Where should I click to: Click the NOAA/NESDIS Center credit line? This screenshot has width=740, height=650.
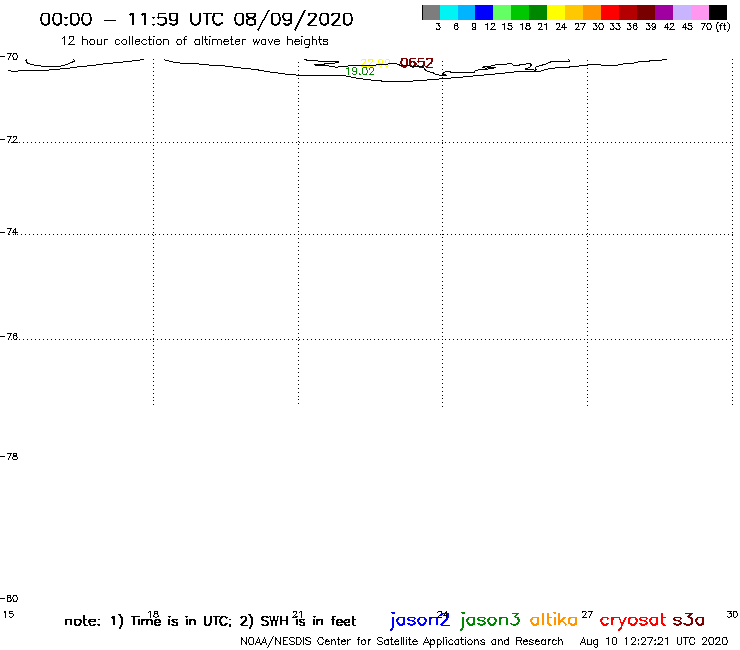pos(402,642)
